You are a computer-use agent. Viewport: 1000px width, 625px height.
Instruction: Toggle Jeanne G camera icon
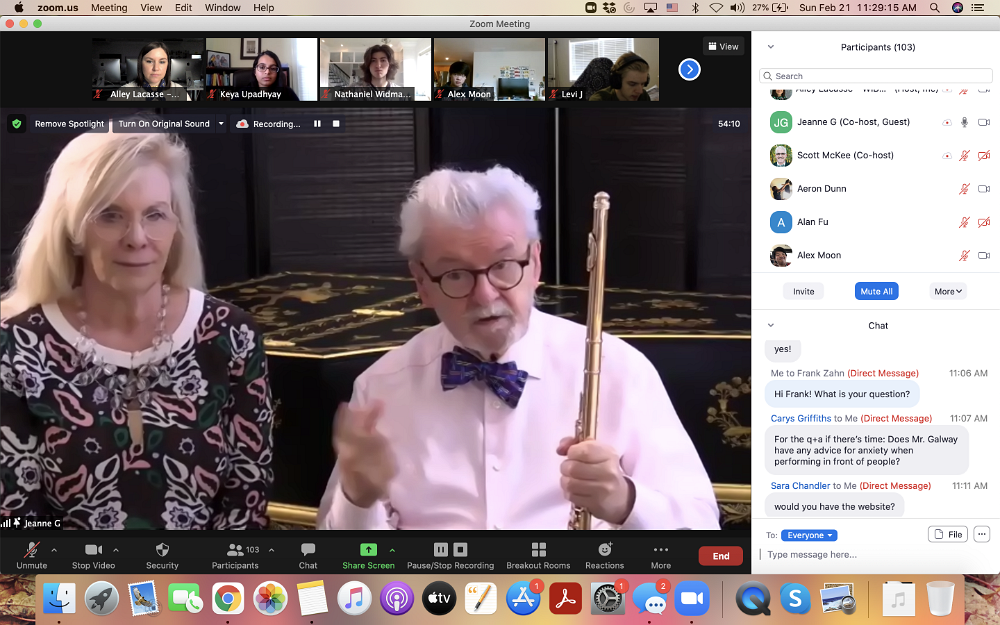[983, 122]
